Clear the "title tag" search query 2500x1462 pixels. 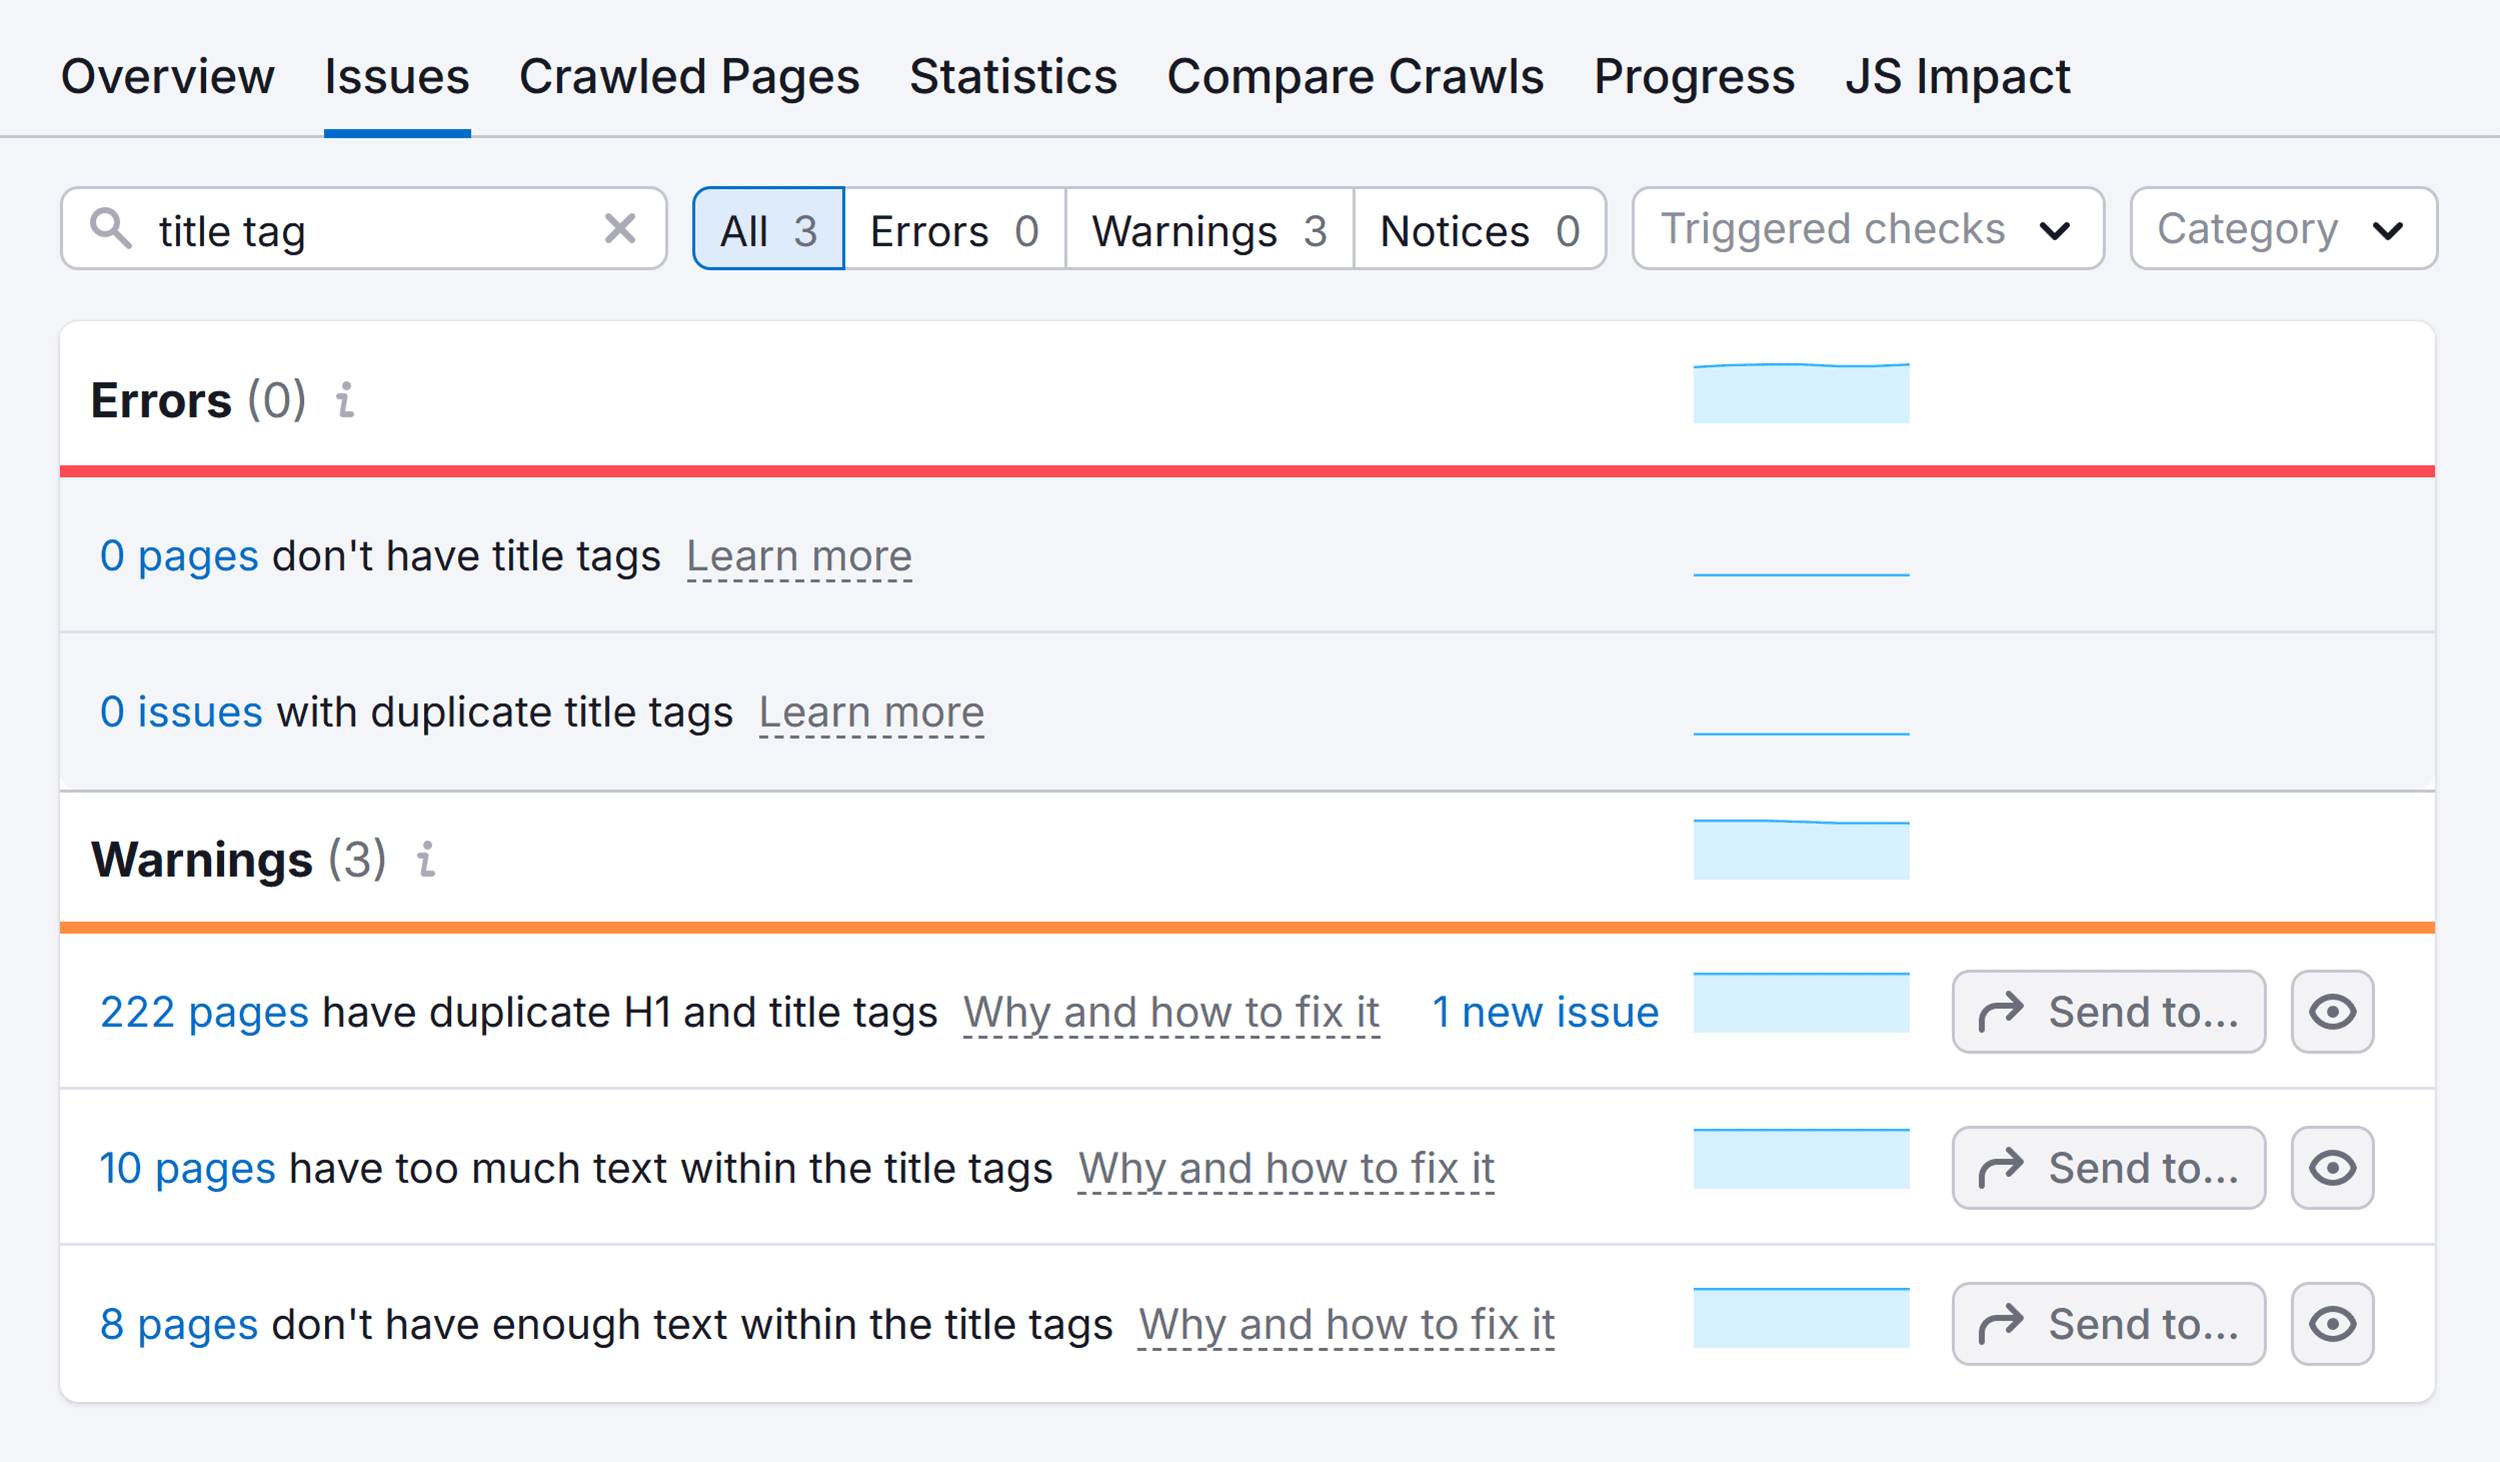pyautogui.click(x=620, y=229)
